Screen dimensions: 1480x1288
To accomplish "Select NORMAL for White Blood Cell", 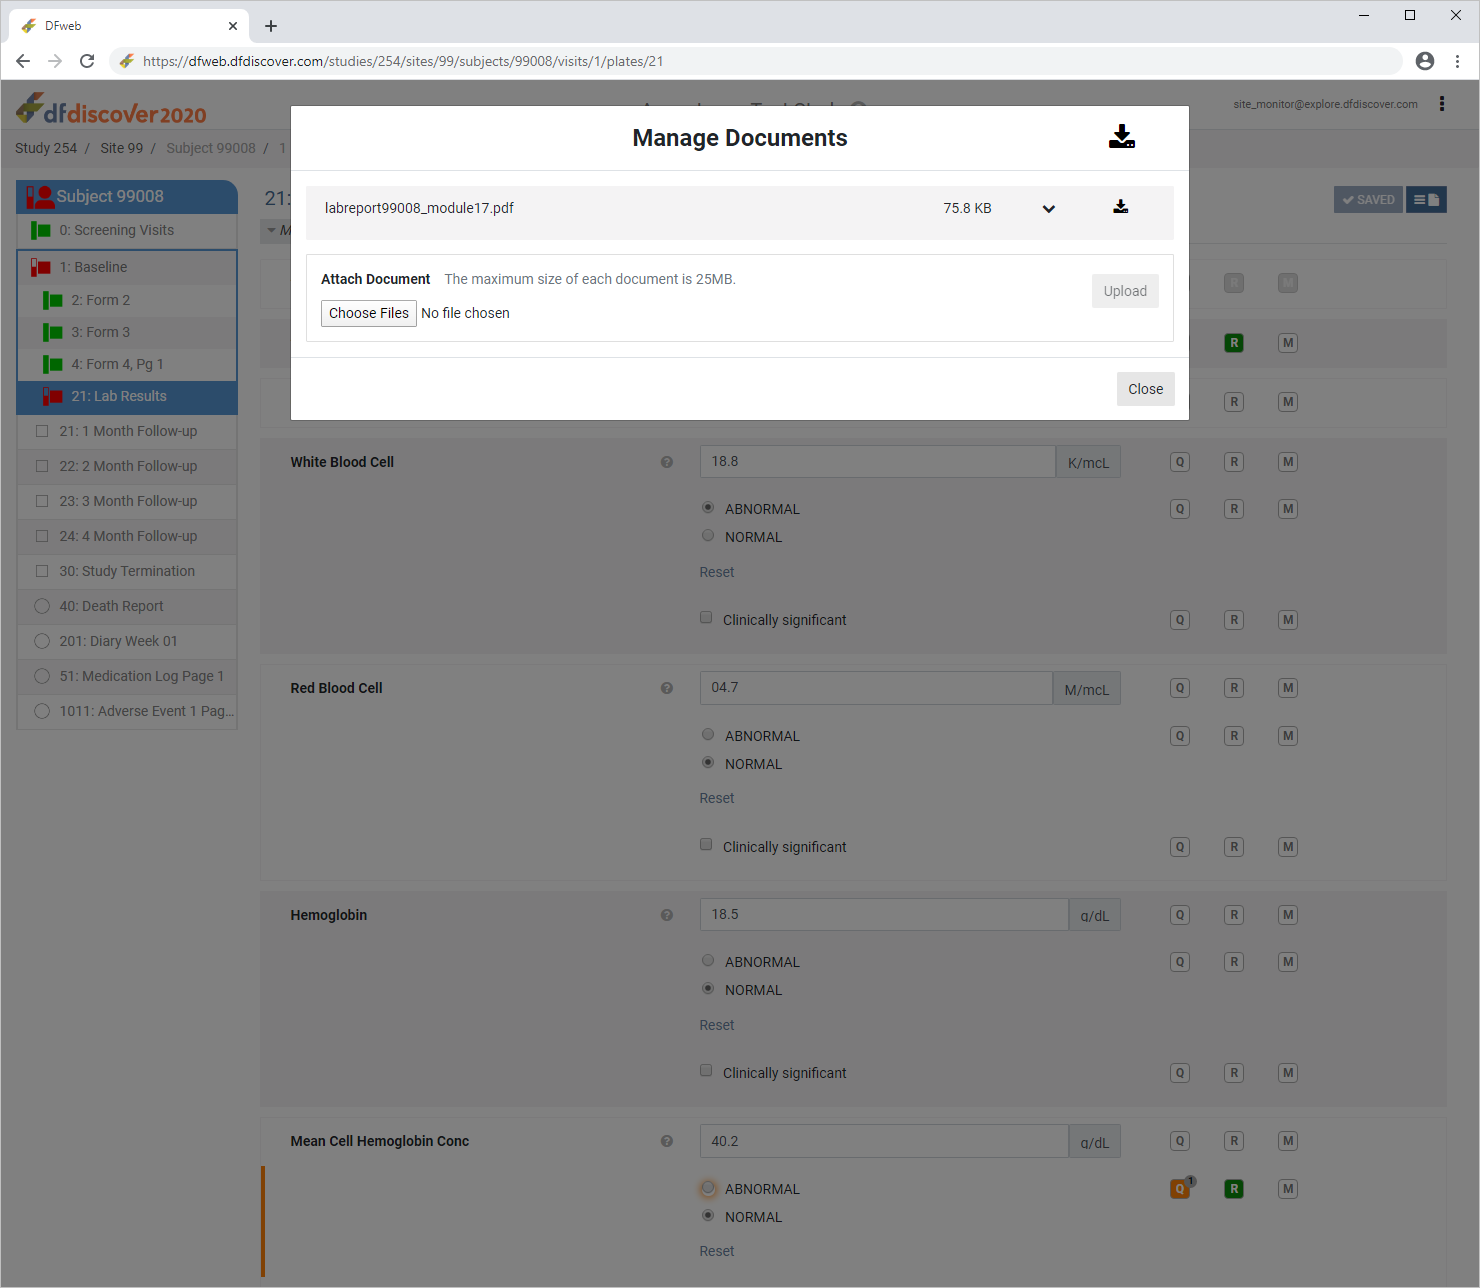I will [708, 536].
